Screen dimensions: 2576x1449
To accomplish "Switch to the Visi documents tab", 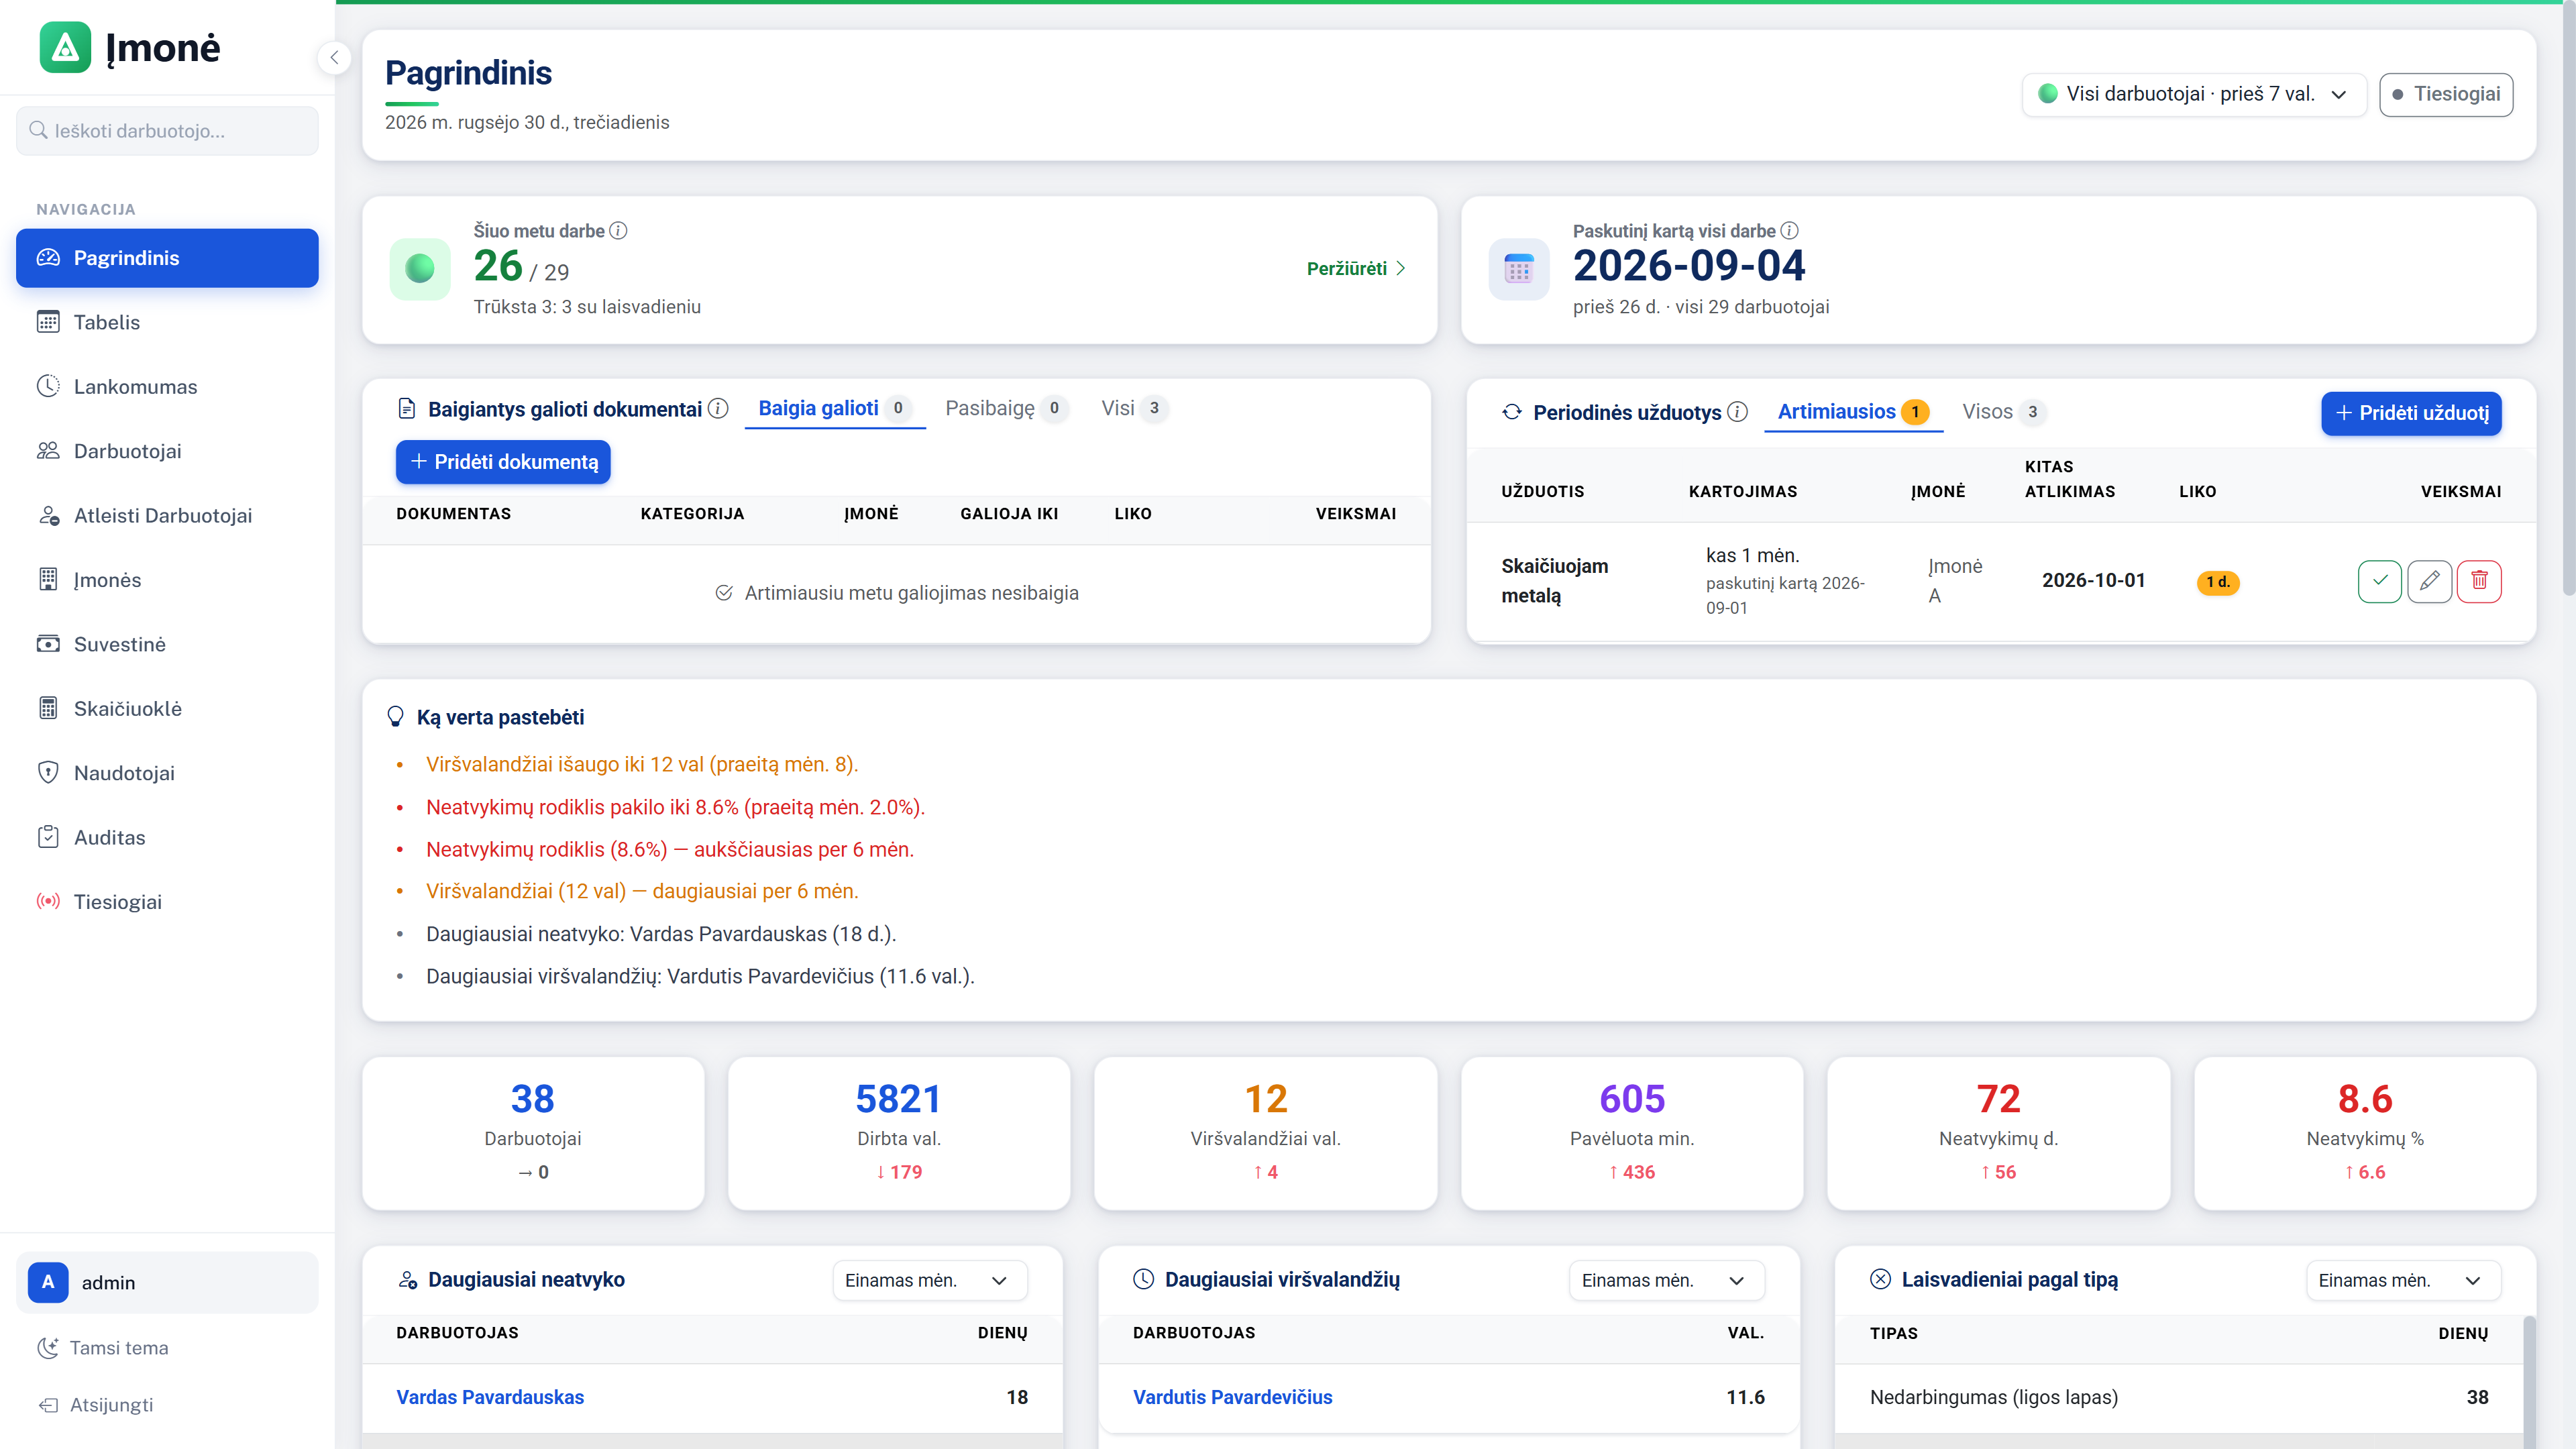I will tap(1134, 408).
